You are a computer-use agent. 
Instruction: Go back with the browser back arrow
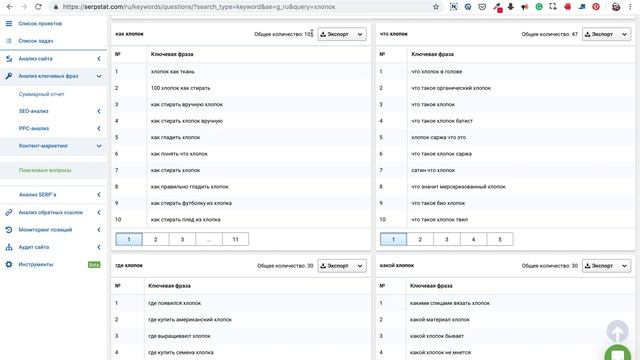point(10,7)
